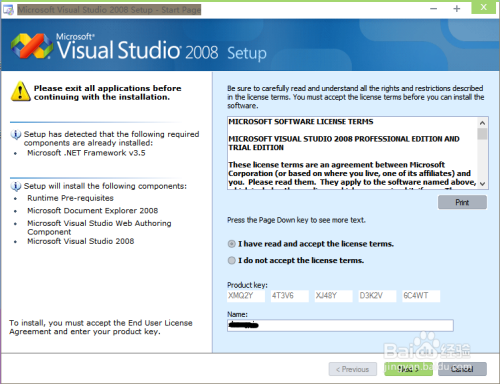
Task: Click 'Microsoft Visual Studio 2008' list item
Action: [x=81, y=241]
